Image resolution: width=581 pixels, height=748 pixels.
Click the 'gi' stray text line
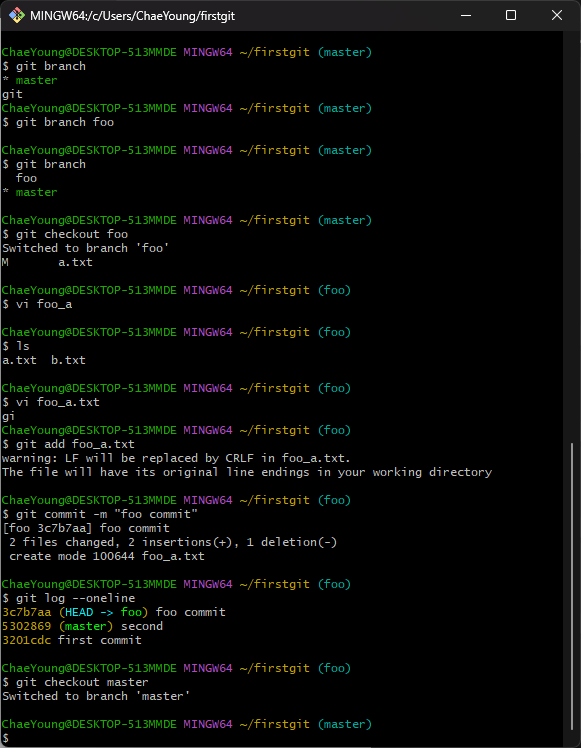(9, 416)
